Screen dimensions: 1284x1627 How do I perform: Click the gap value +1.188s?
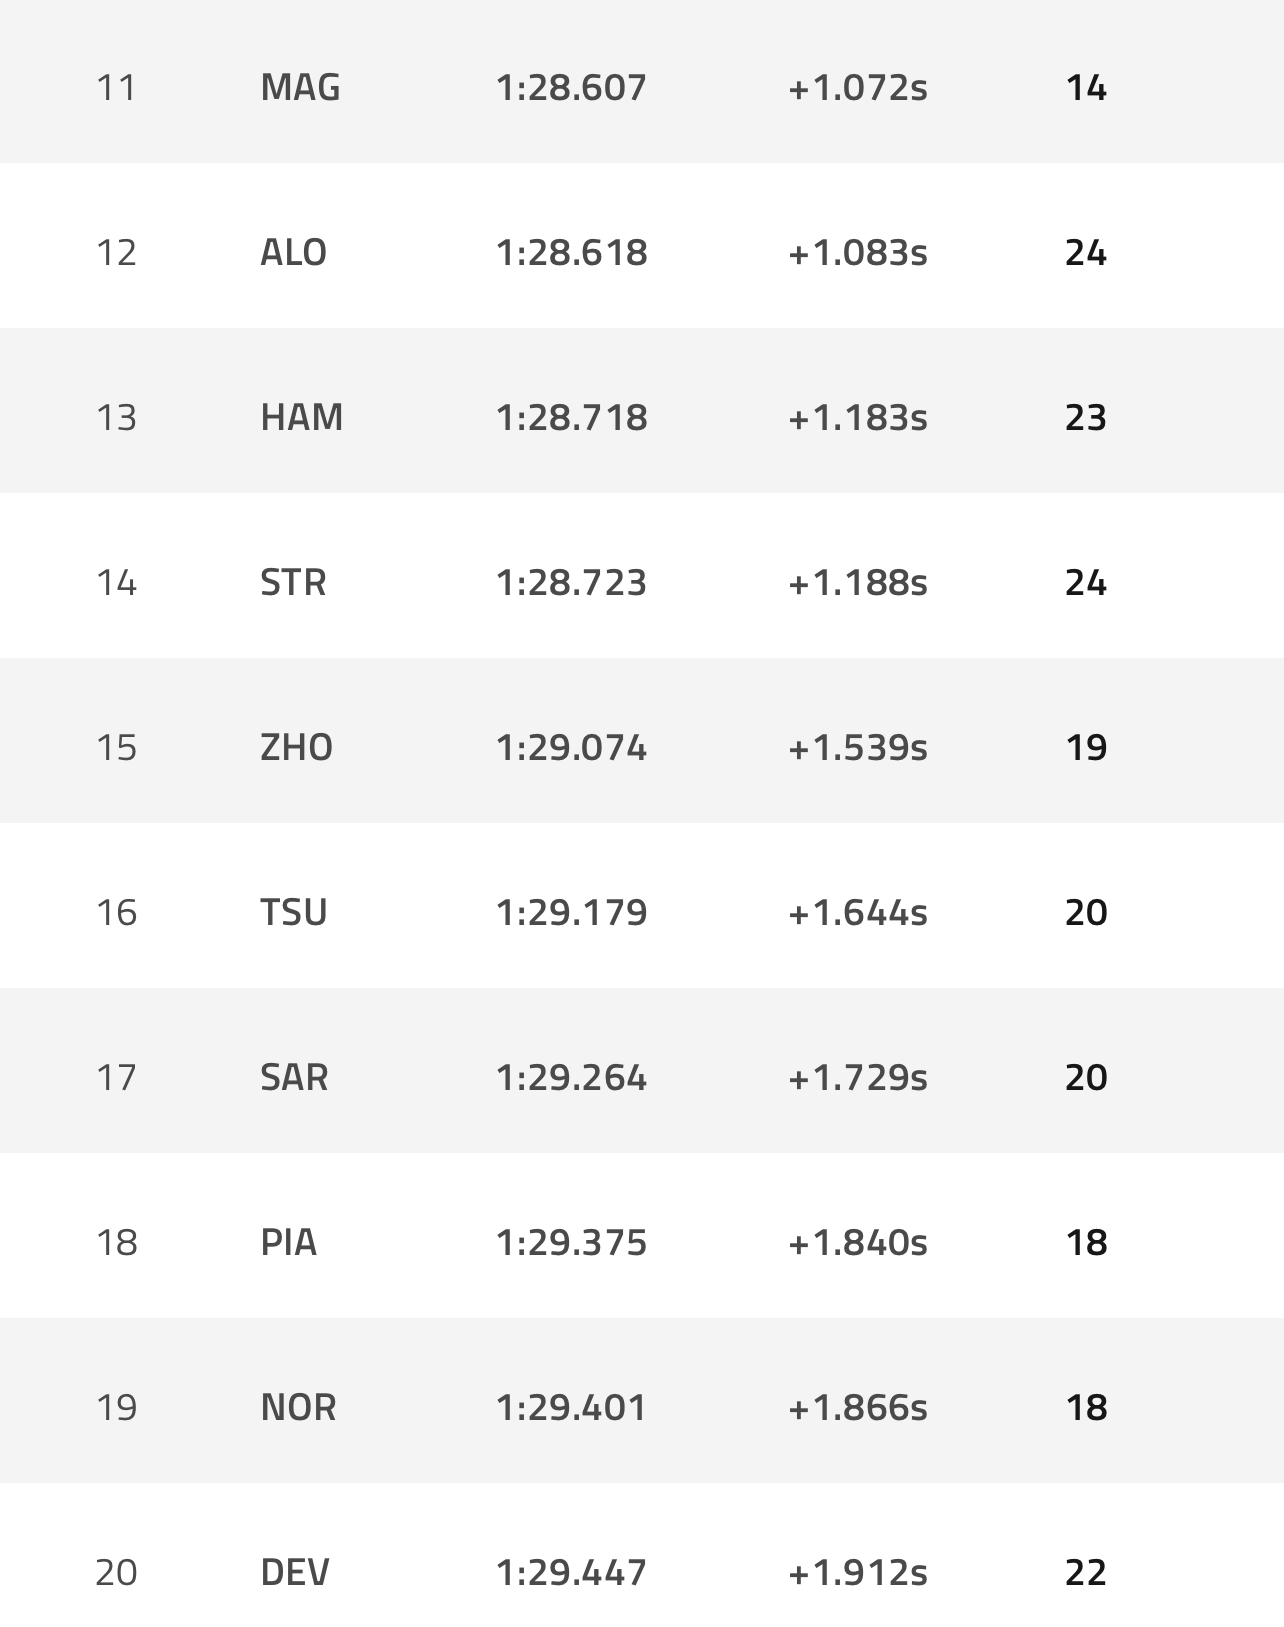pyautogui.click(x=857, y=583)
